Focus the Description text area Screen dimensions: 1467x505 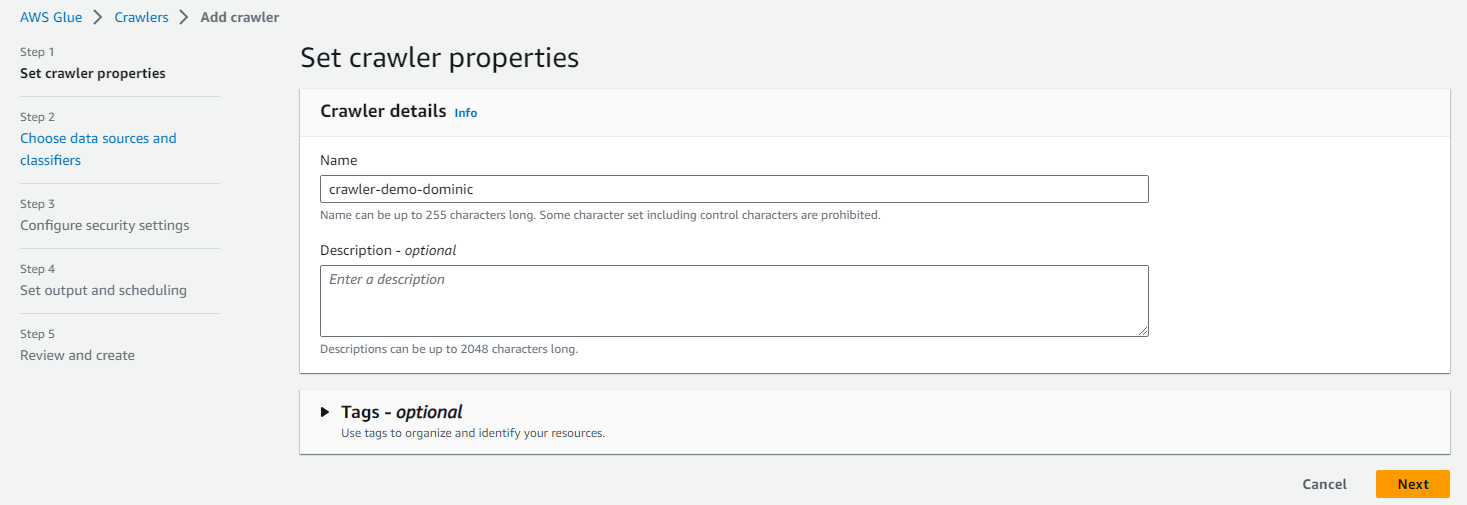point(733,300)
